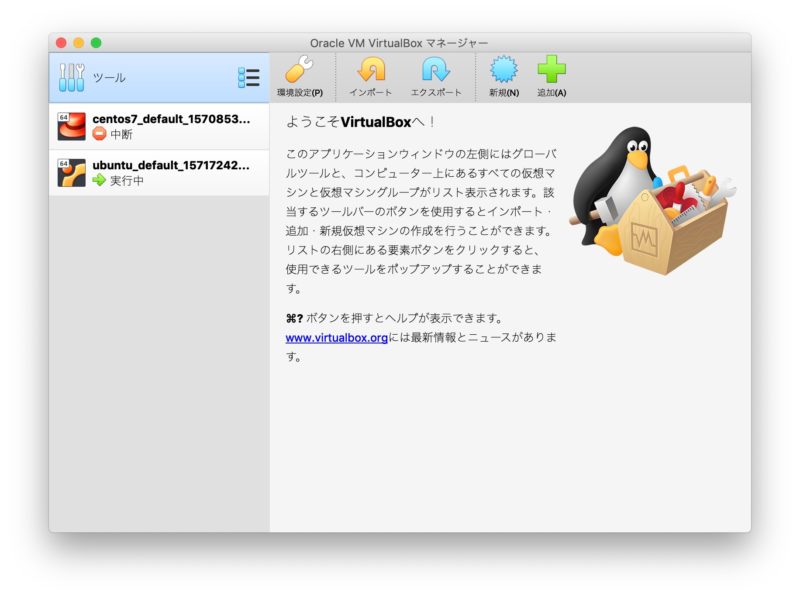Click the suspended (中断) status icon

tap(99, 134)
